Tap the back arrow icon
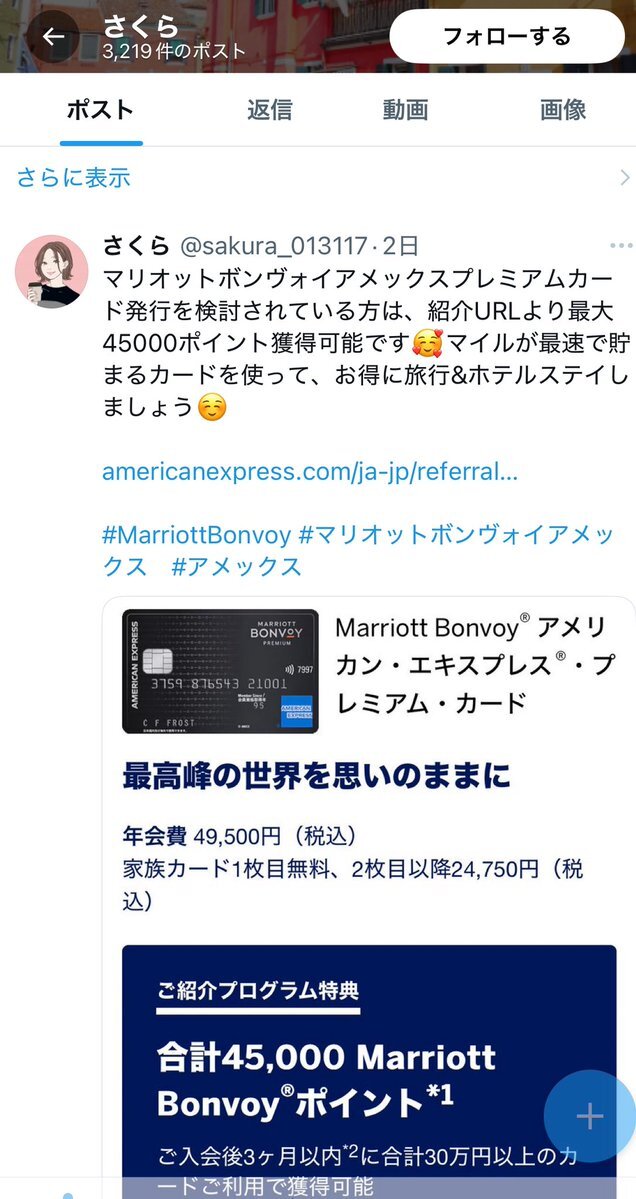The height and width of the screenshot is (1199, 636). pyautogui.click(x=53, y=36)
